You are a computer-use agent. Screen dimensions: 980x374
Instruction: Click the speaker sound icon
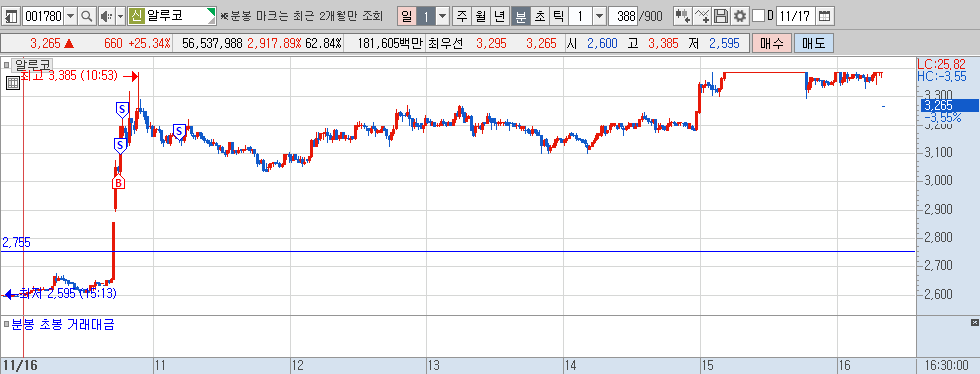[x=106, y=16]
